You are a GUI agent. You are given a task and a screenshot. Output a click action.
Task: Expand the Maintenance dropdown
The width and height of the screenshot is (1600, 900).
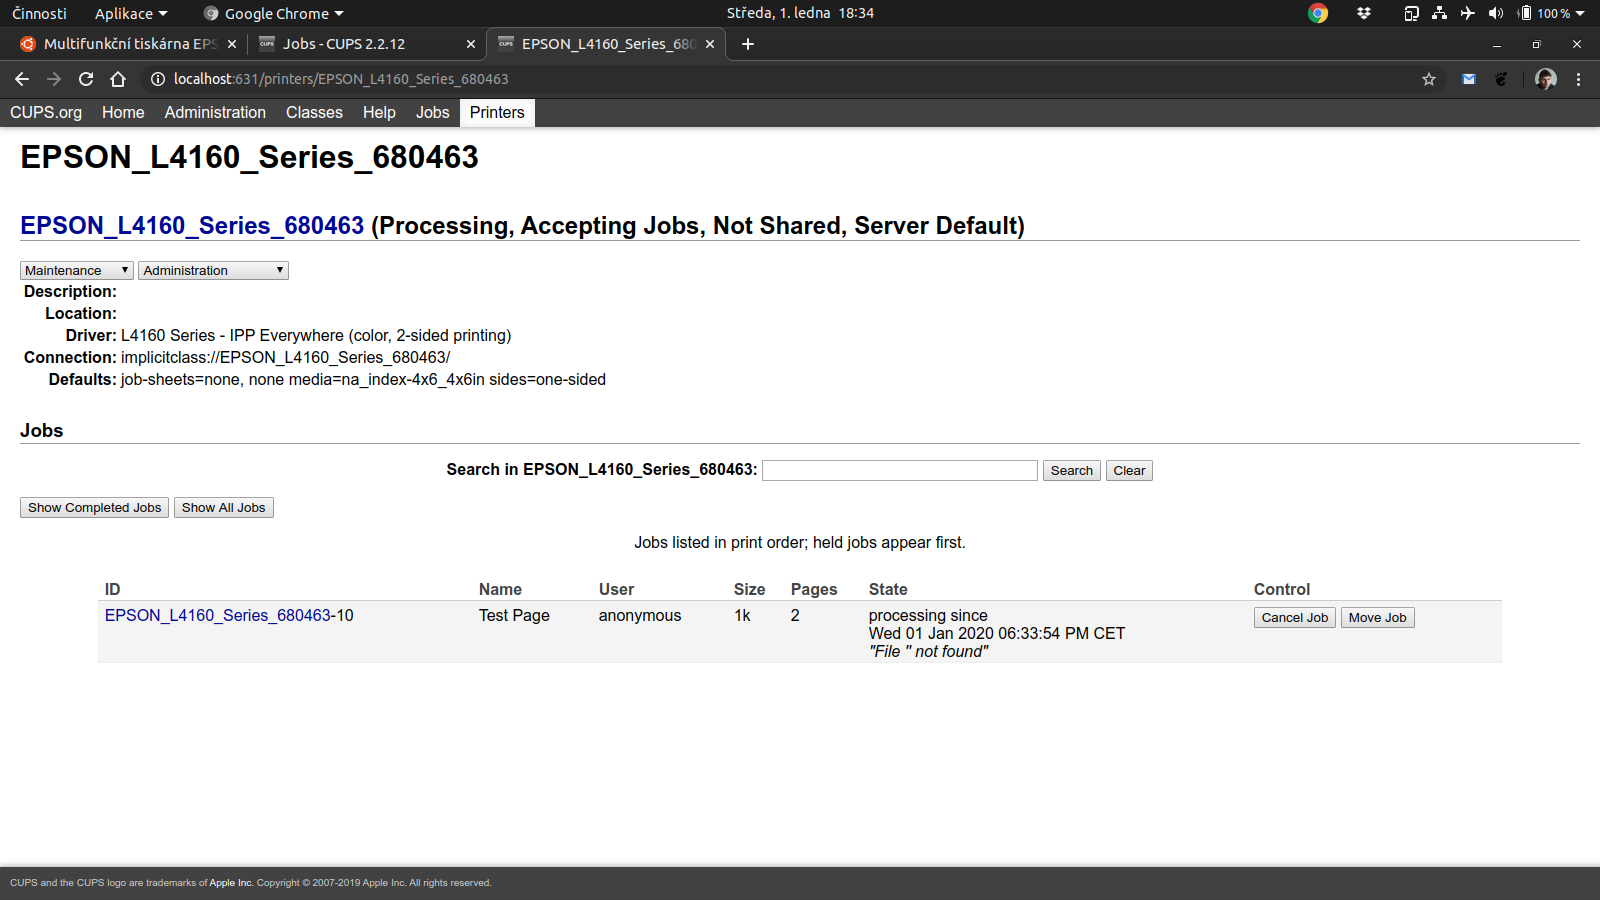tap(77, 270)
